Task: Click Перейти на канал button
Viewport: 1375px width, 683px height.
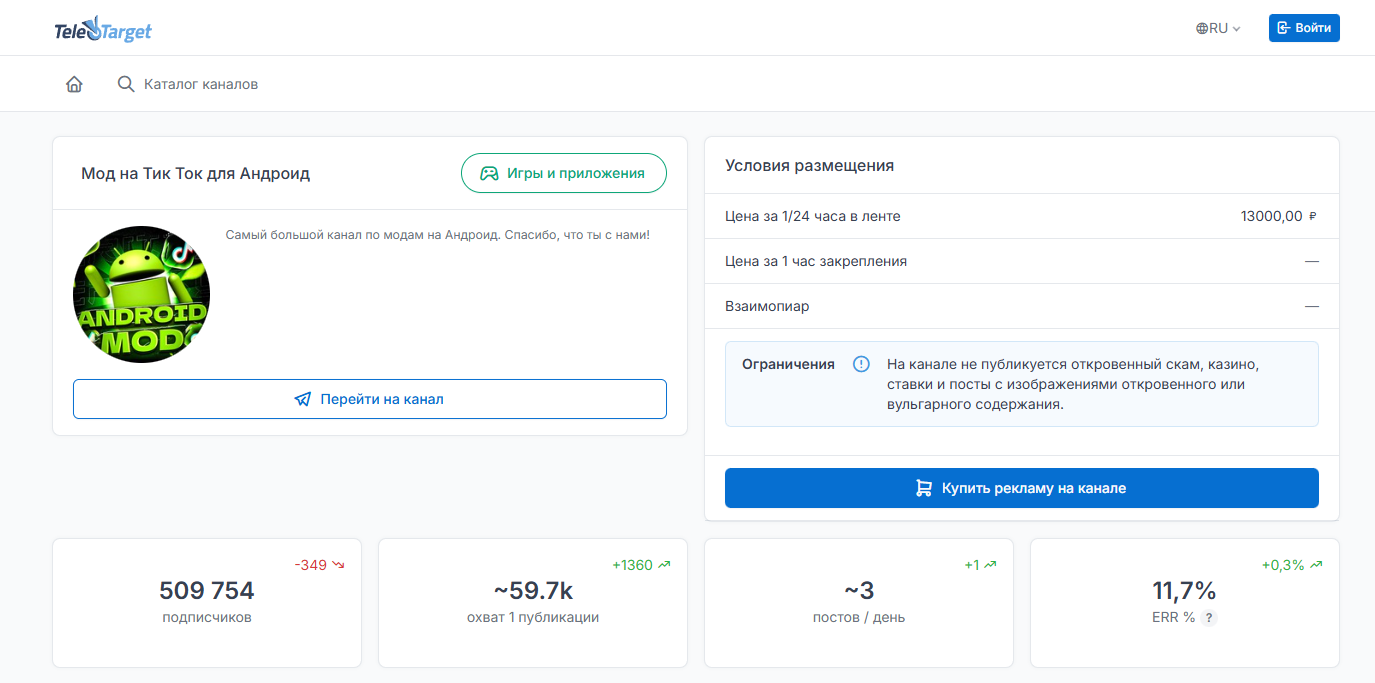Action: click(369, 399)
